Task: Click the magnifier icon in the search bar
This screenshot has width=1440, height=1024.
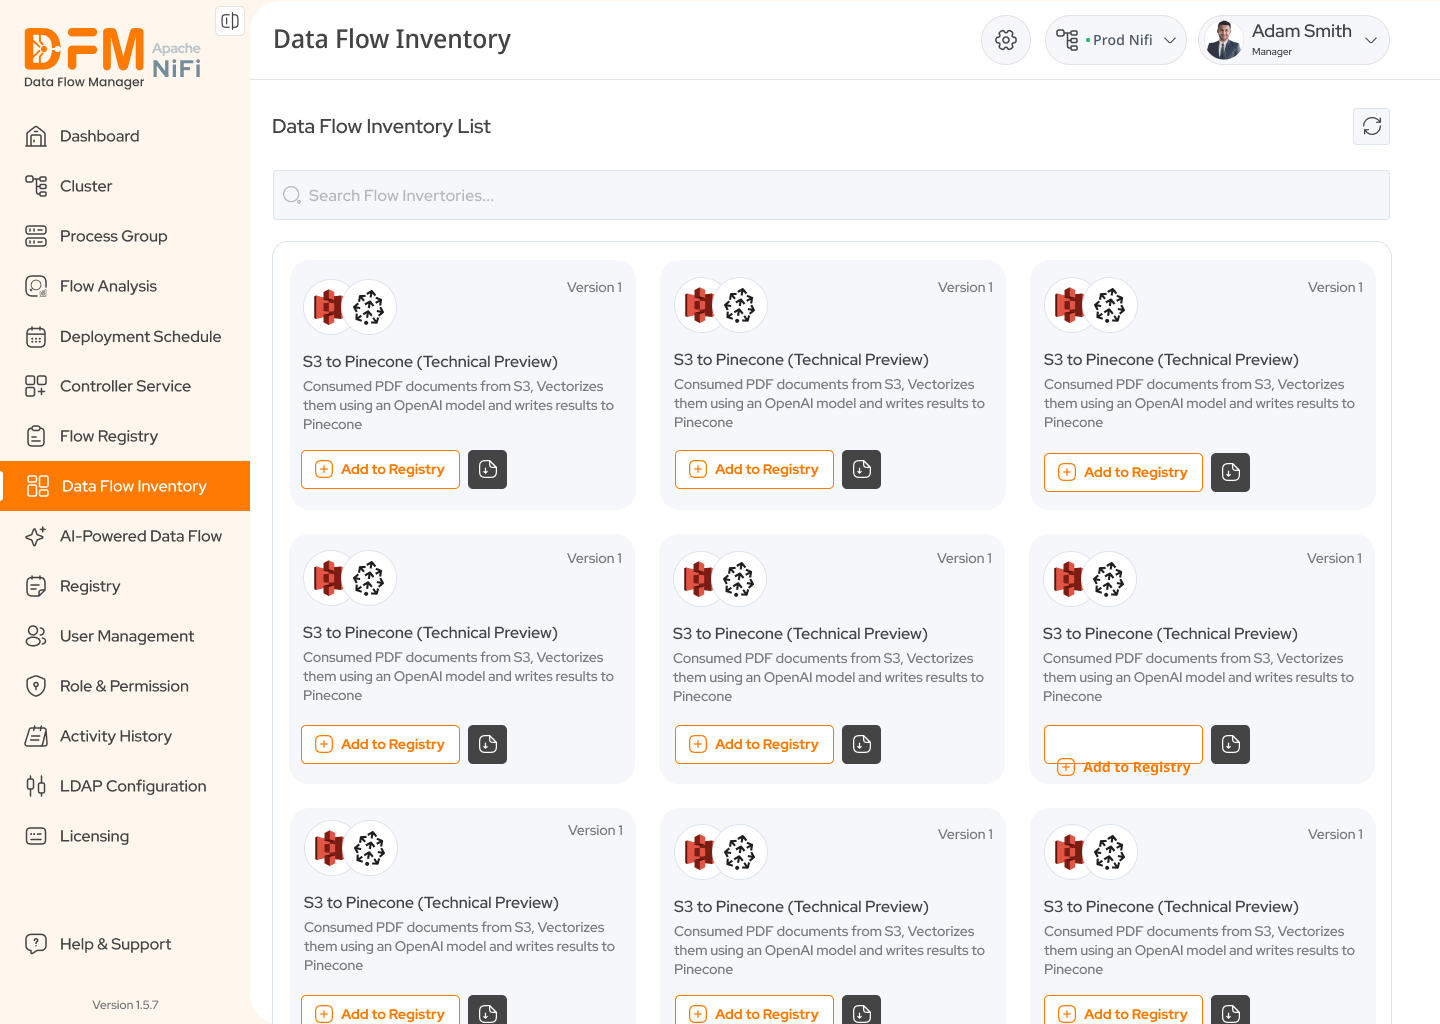Action: click(x=292, y=195)
